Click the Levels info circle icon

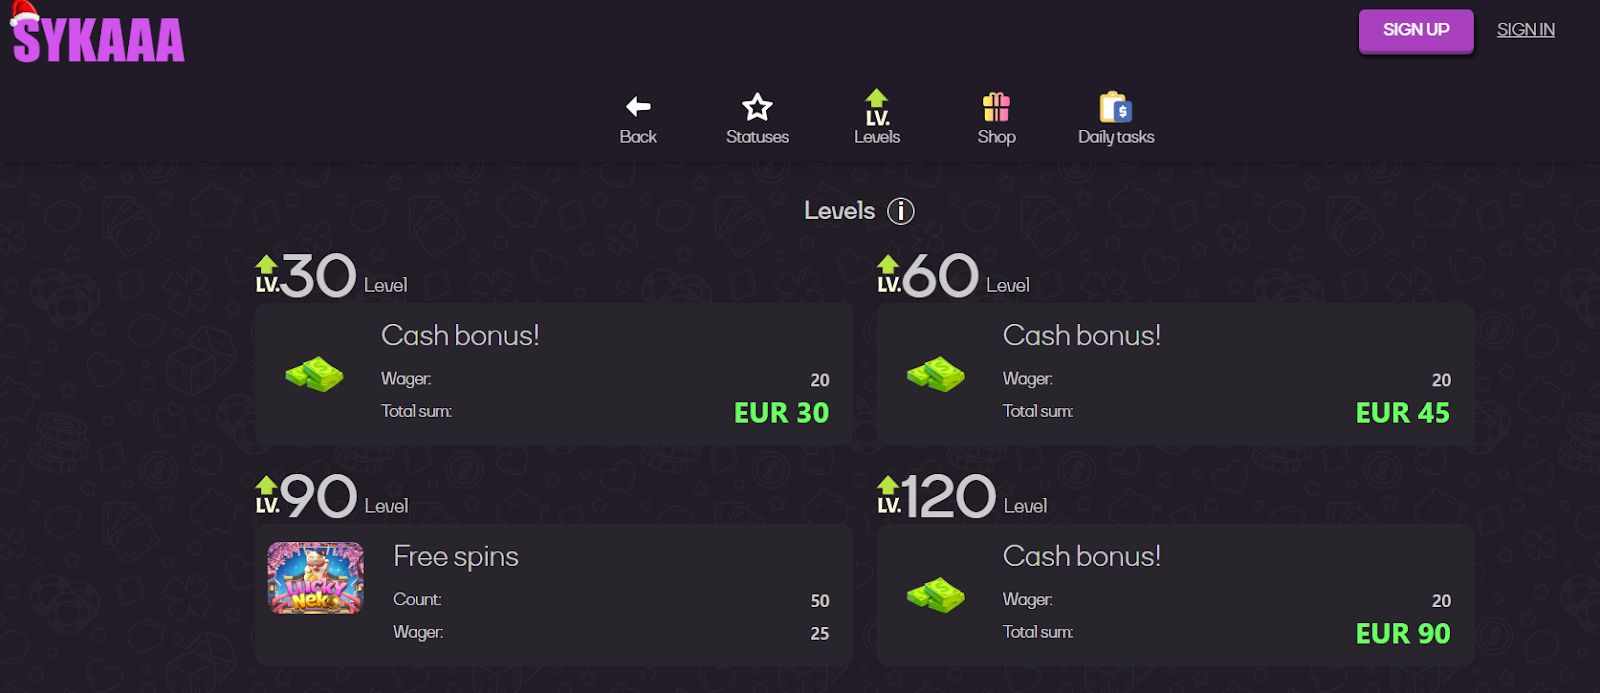pos(900,211)
